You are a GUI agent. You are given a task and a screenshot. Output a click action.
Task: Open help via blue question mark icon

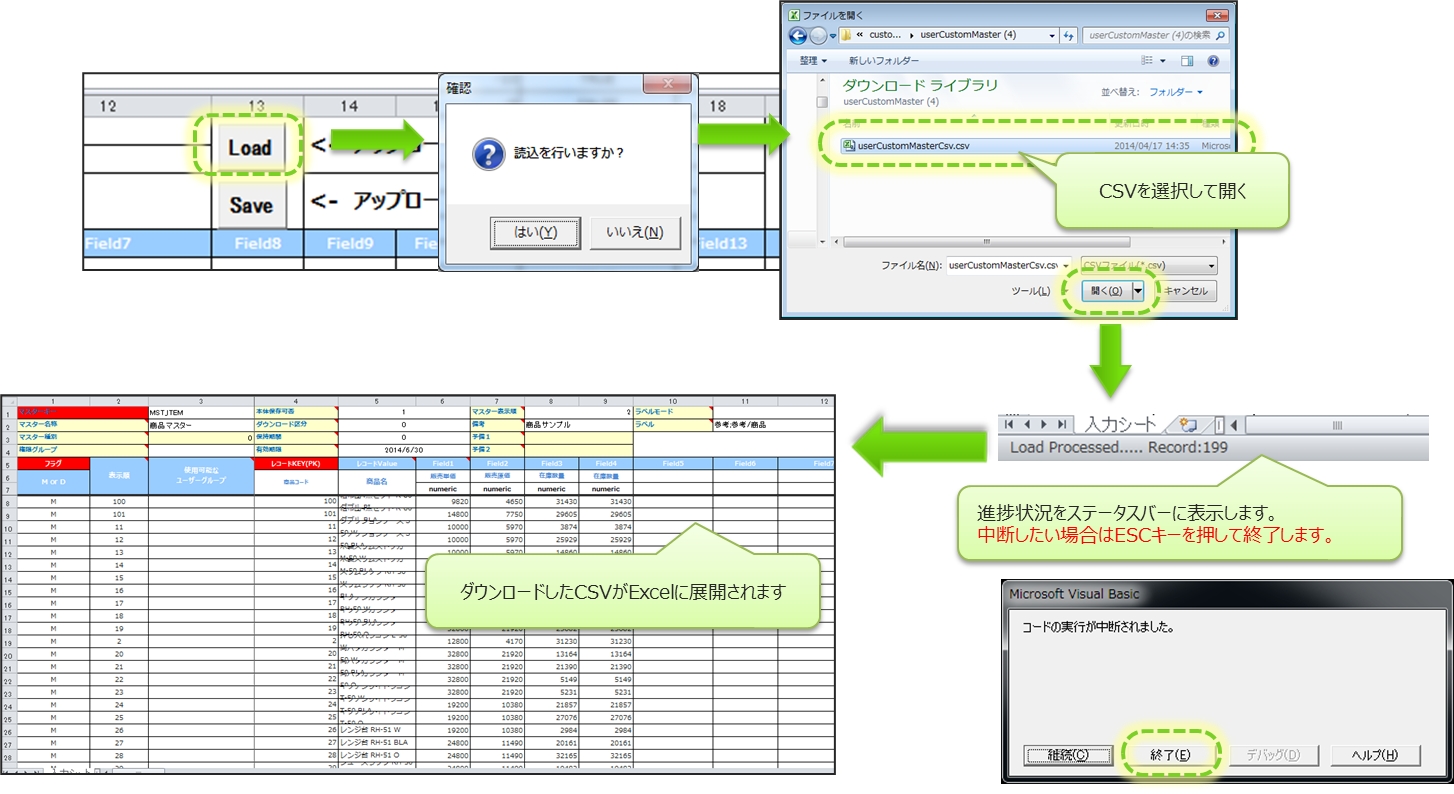1213,61
